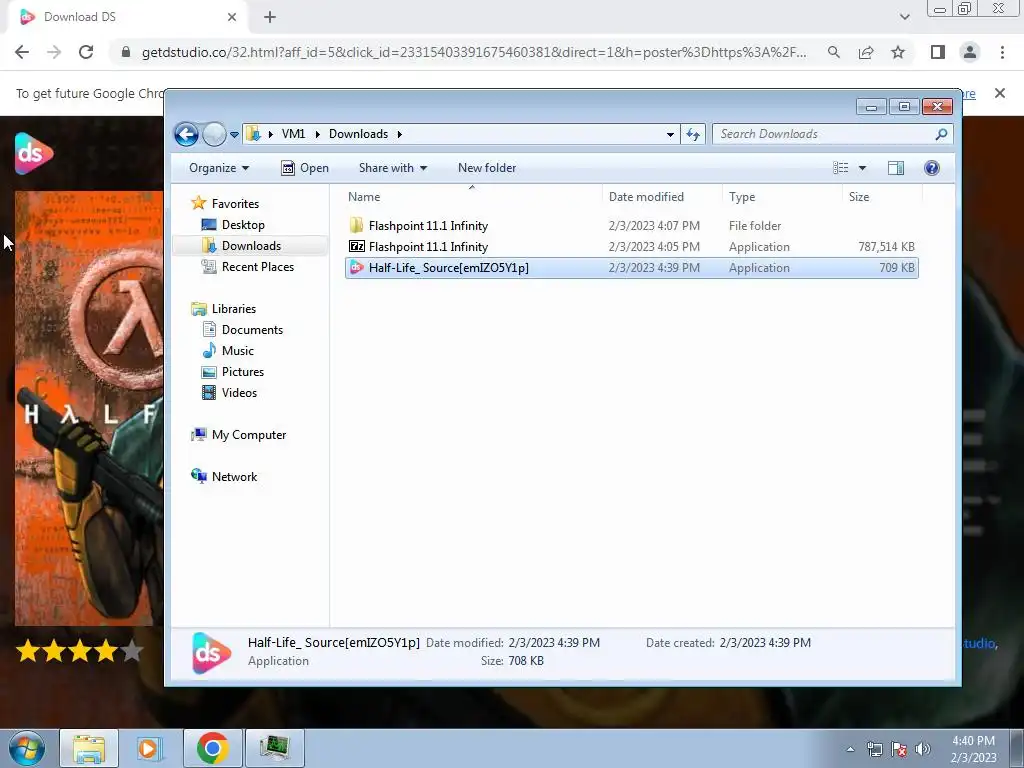Viewport: 1024px width, 768px height.
Task: Open Google Chrome from the taskbar
Action: pyautogui.click(x=212, y=748)
